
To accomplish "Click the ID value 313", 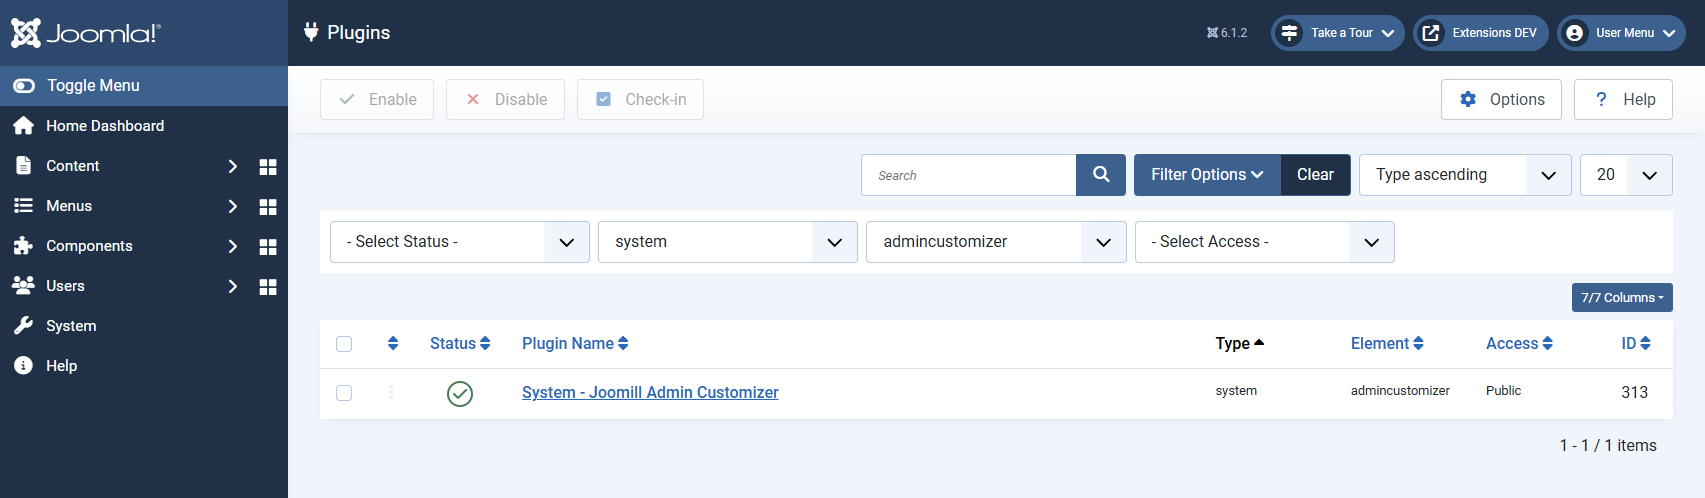I will [x=1634, y=393].
